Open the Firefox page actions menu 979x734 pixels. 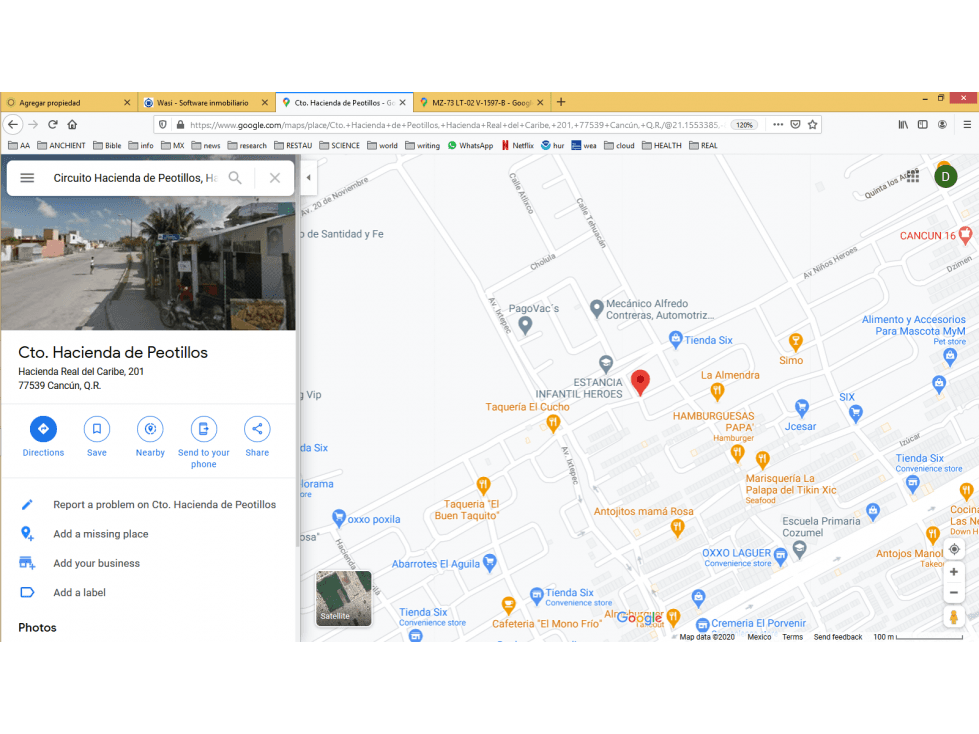(x=778, y=125)
